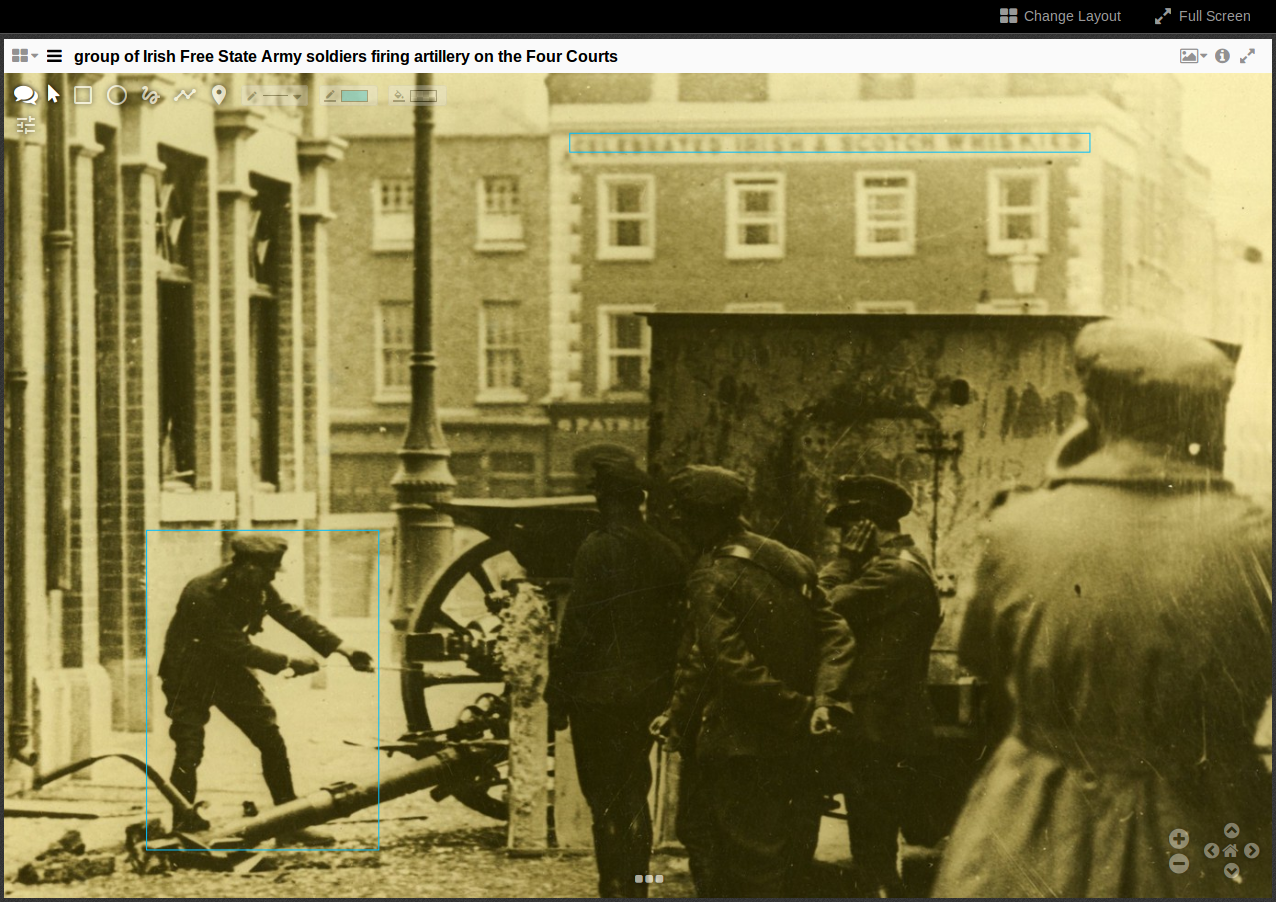
Task: Pan down with the down chevron
Action: click(1232, 871)
